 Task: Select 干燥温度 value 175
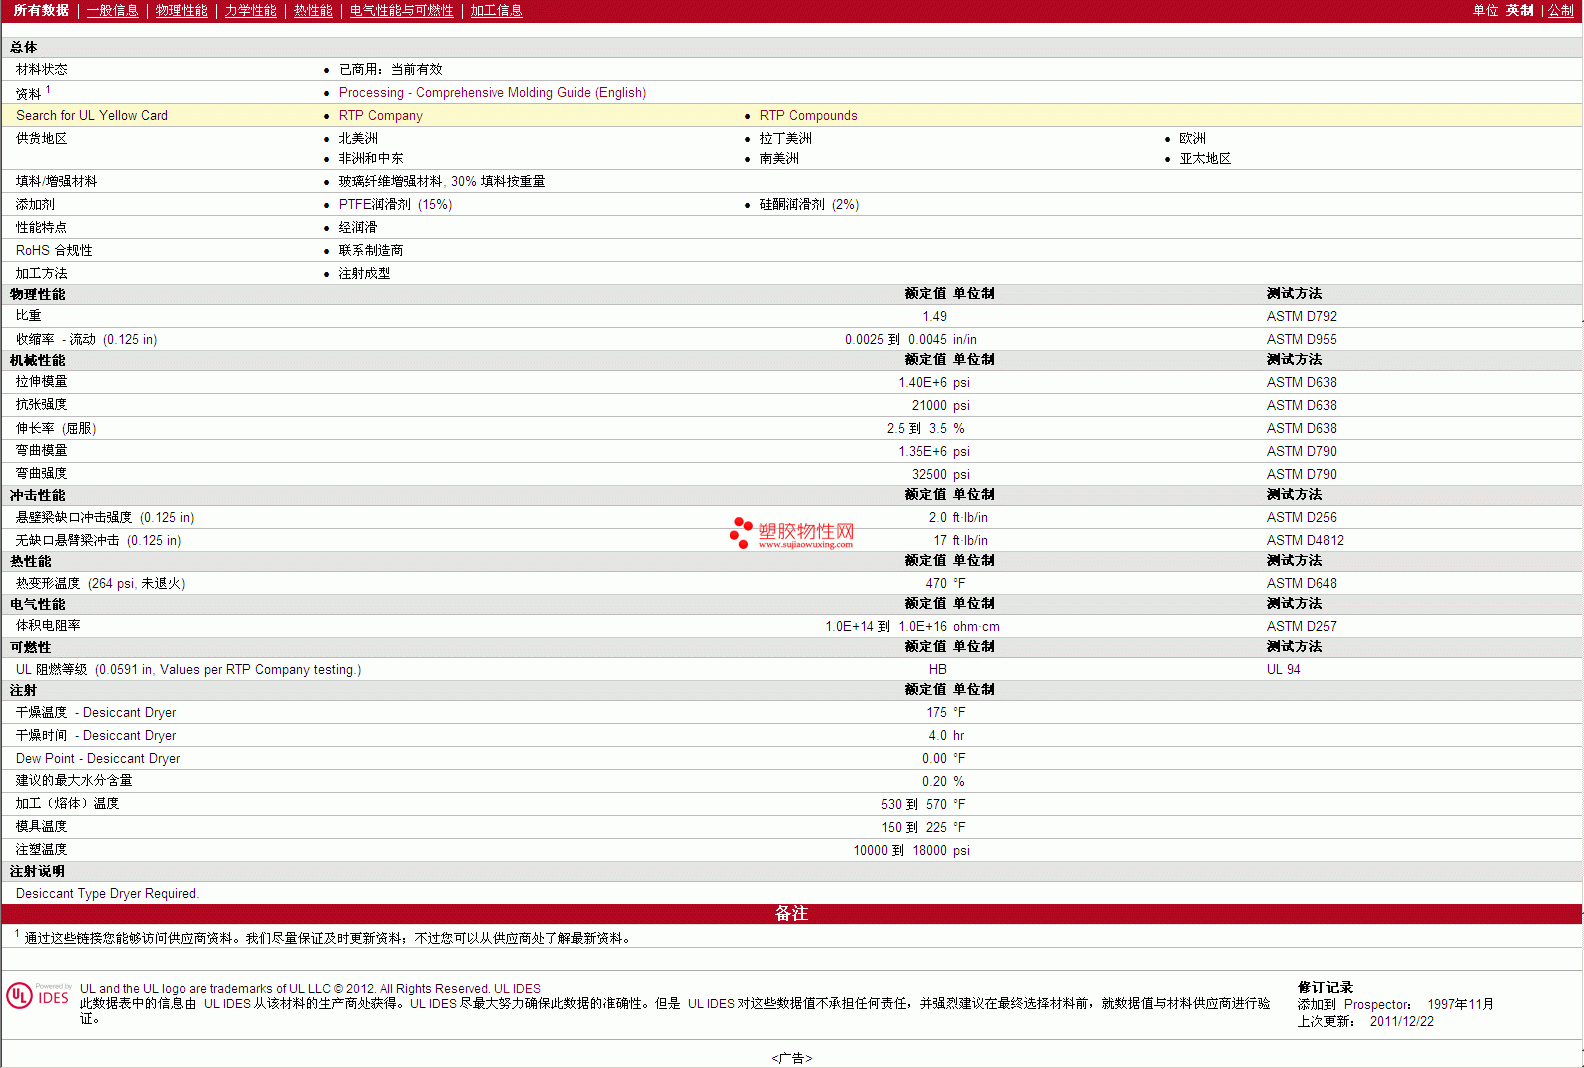[x=936, y=712]
